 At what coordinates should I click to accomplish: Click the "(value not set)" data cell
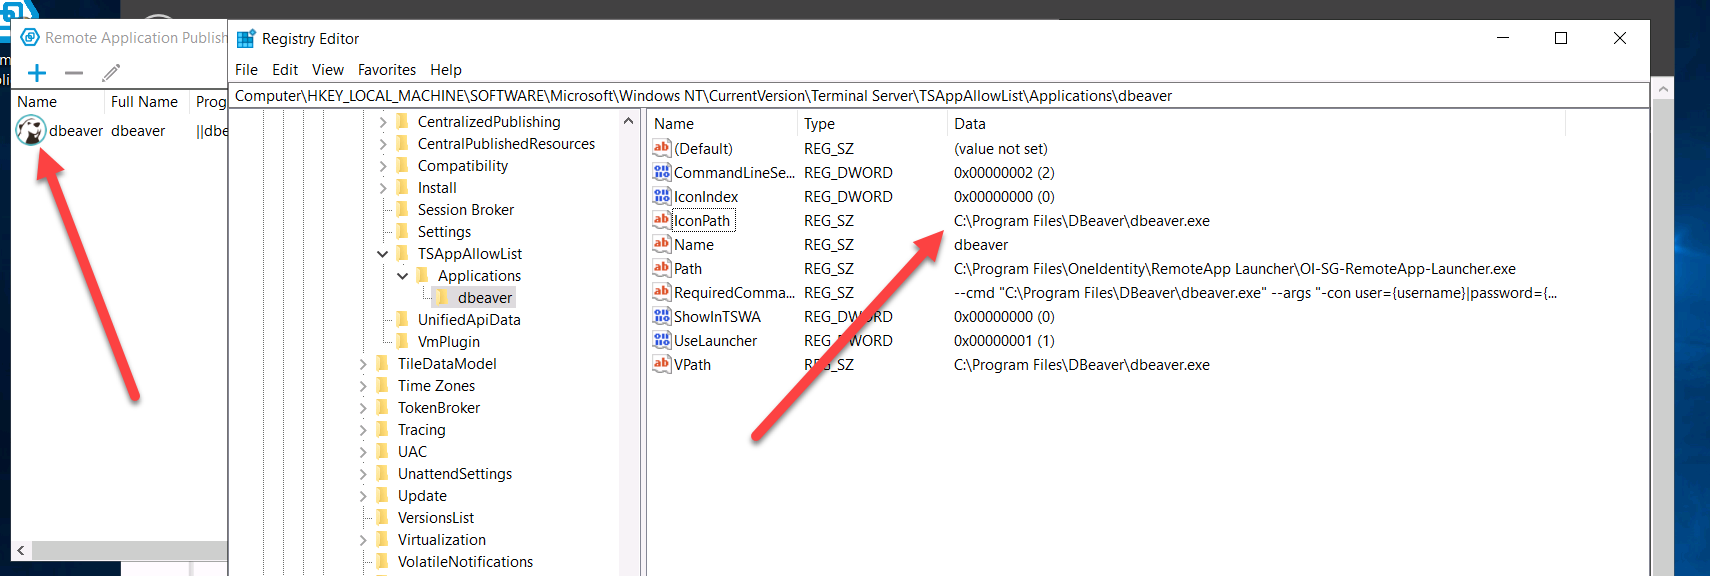(1001, 149)
